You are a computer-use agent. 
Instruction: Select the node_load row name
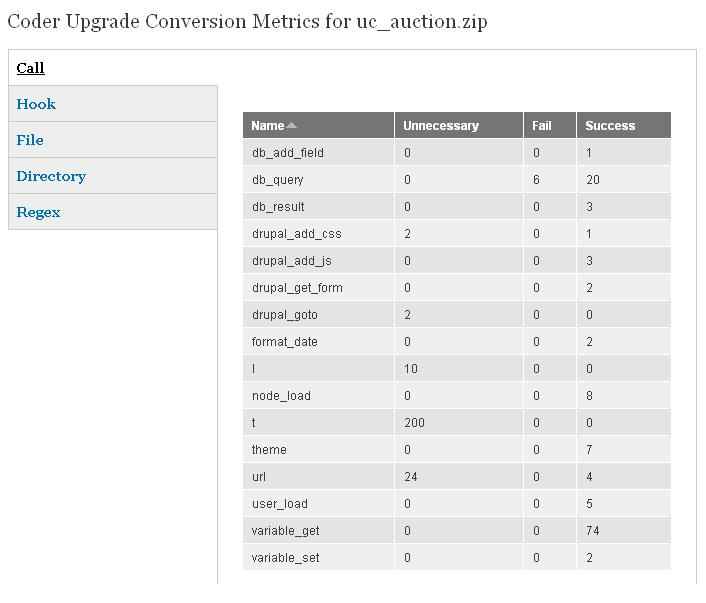coord(281,396)
